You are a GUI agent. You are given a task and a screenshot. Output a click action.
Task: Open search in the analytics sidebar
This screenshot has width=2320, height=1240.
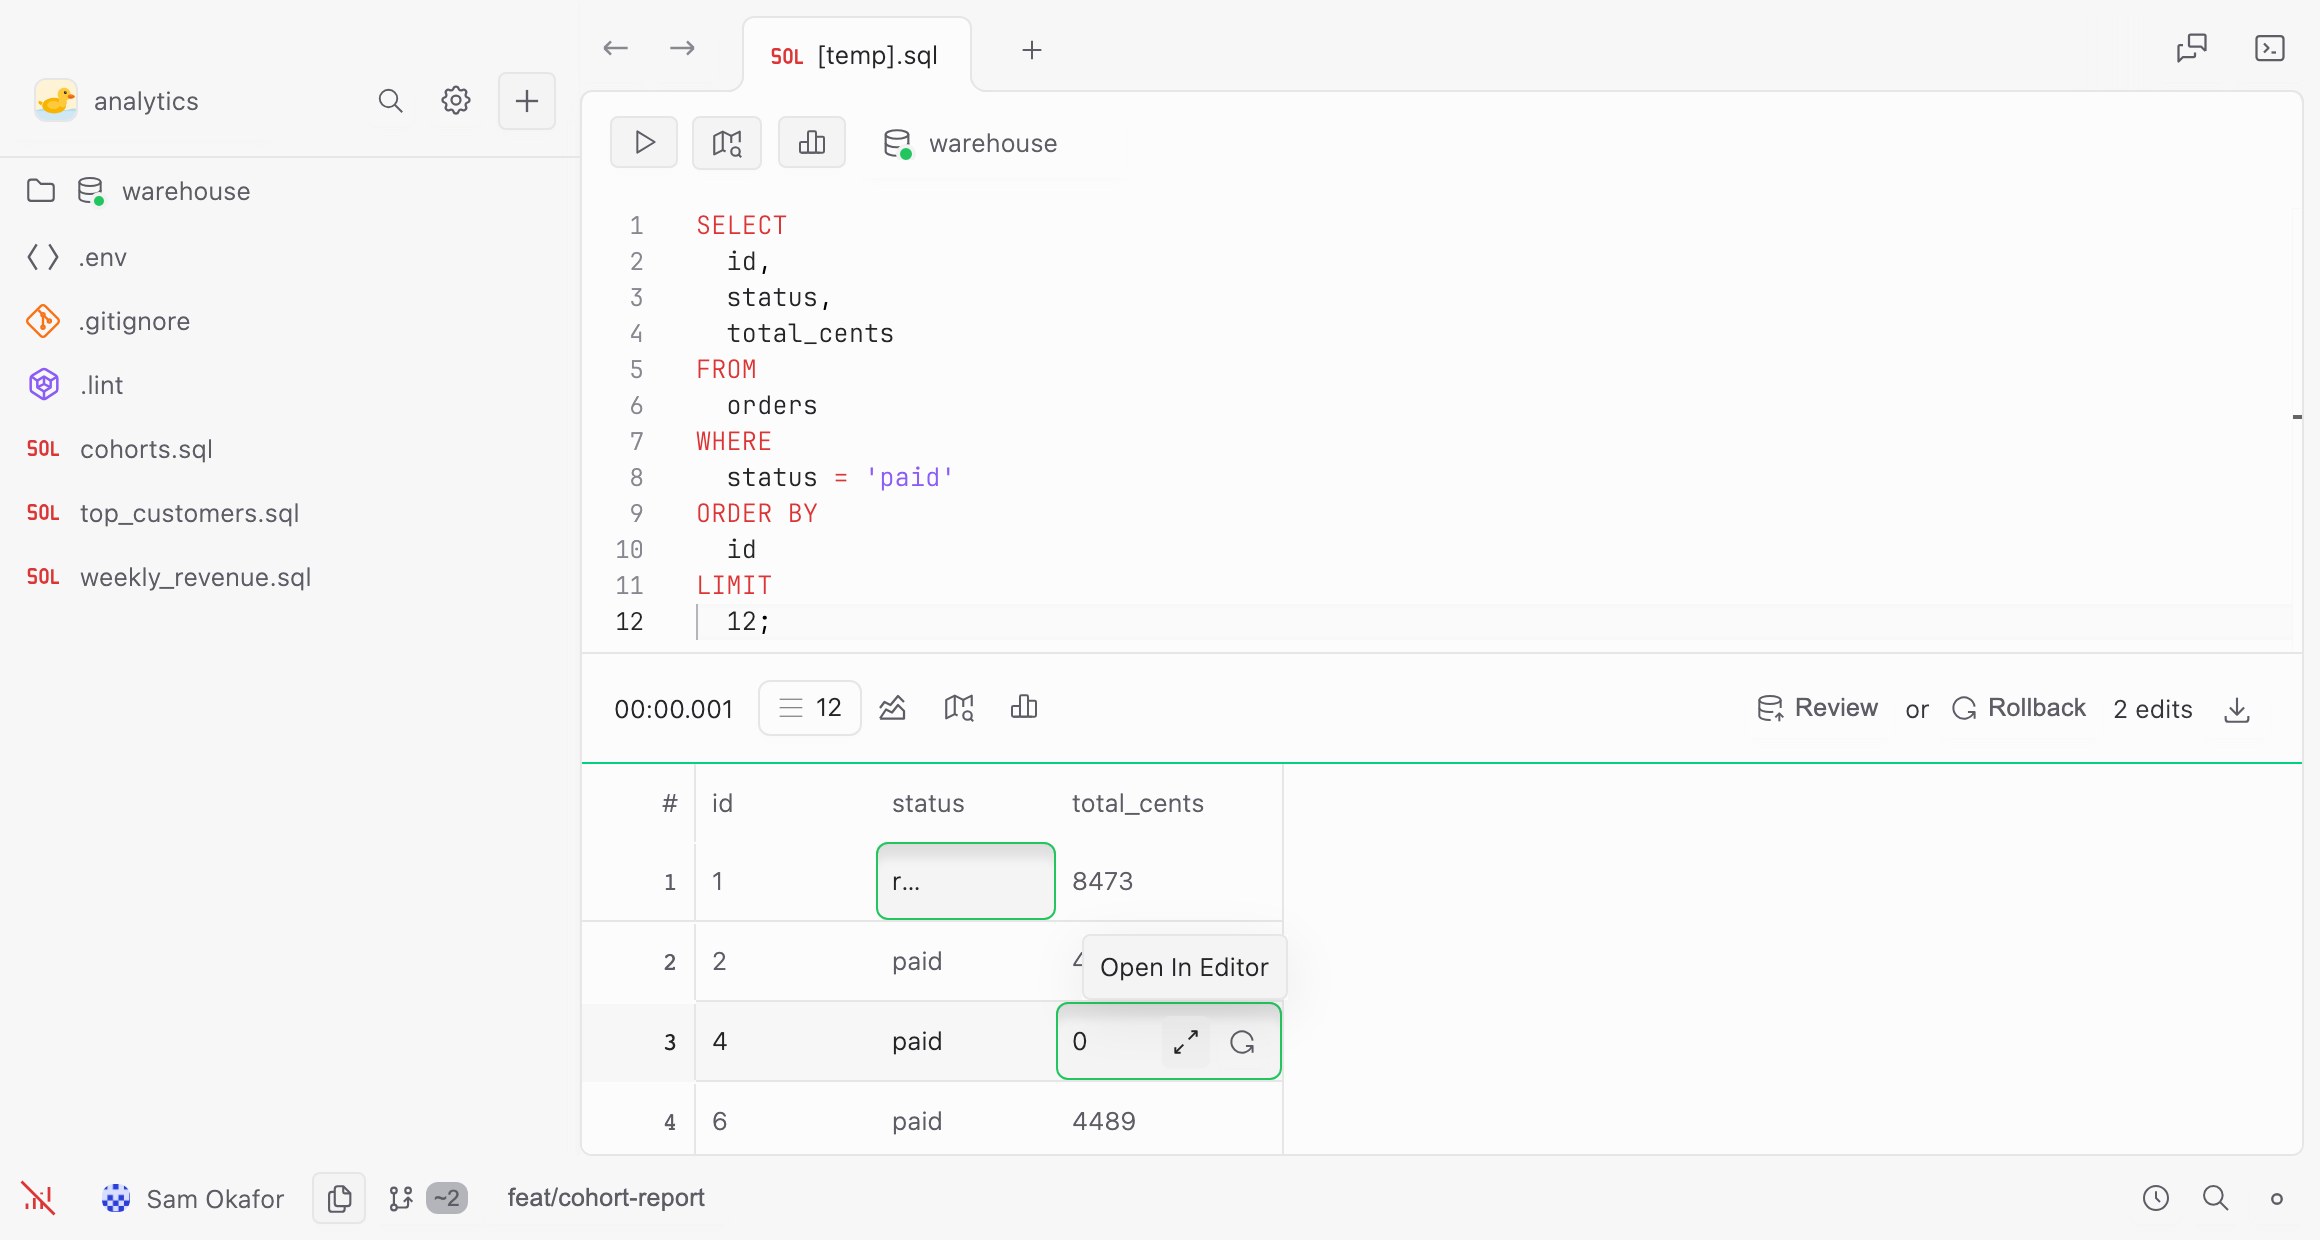click(391, 101)
